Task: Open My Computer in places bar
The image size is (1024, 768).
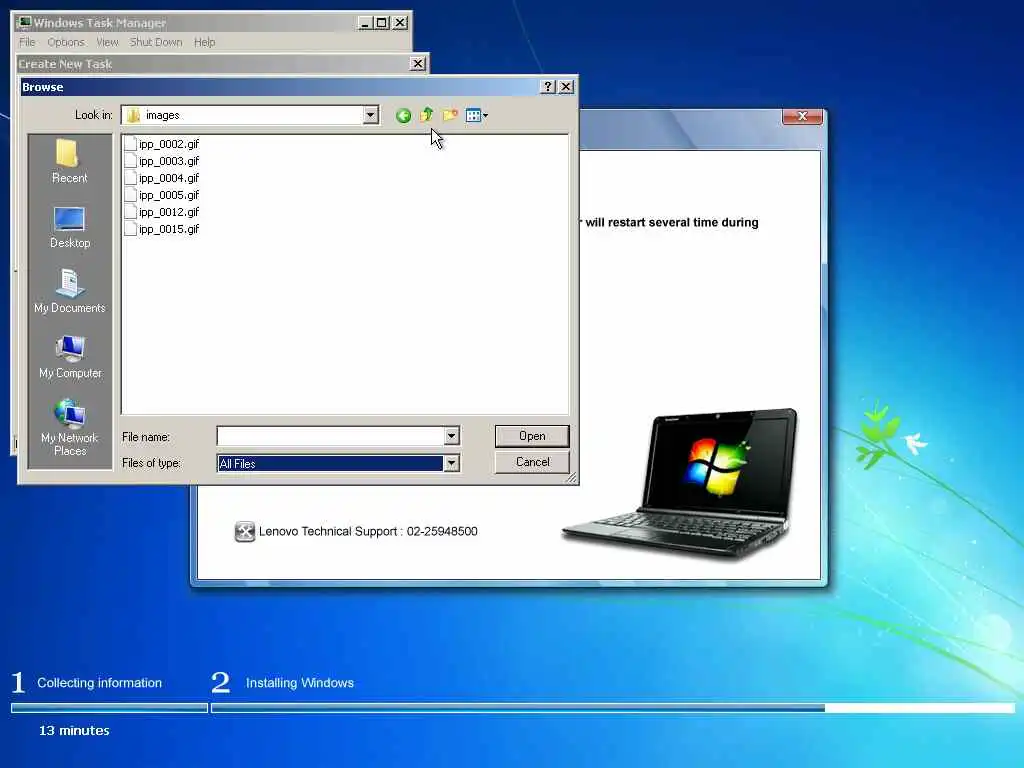Action: (70, 357)
